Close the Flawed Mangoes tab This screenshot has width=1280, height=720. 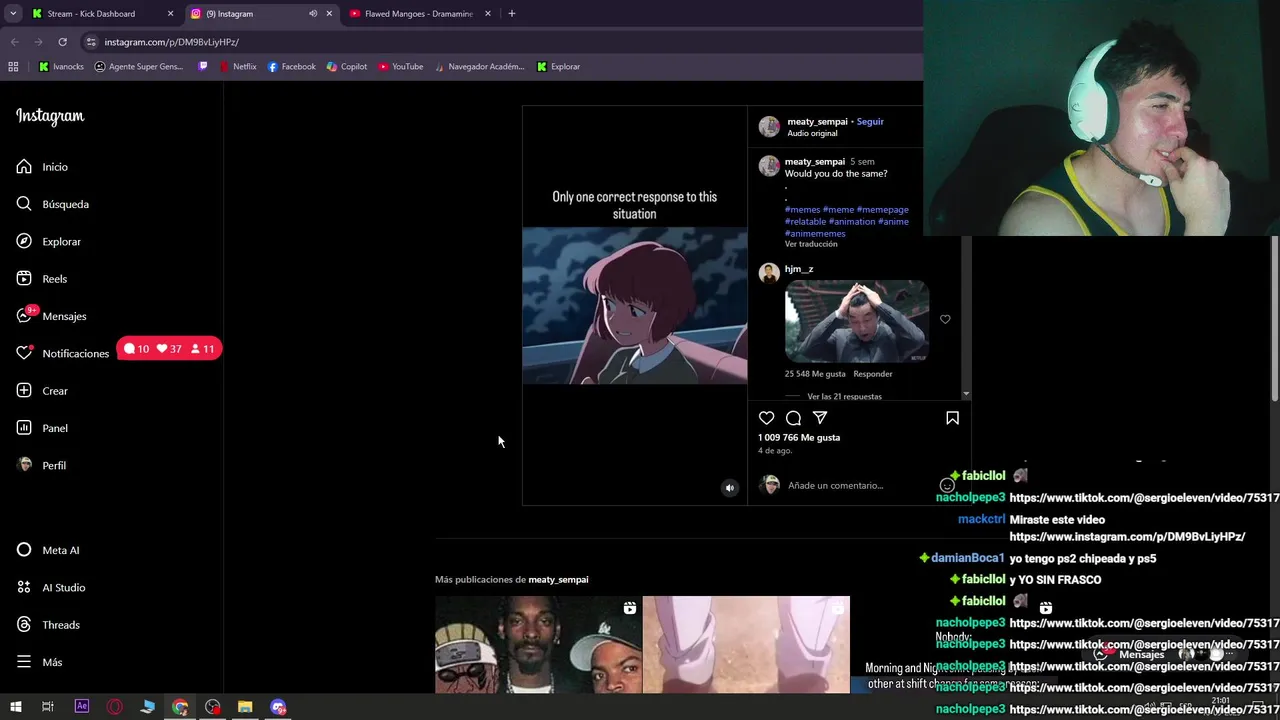(x=488, y=14)
